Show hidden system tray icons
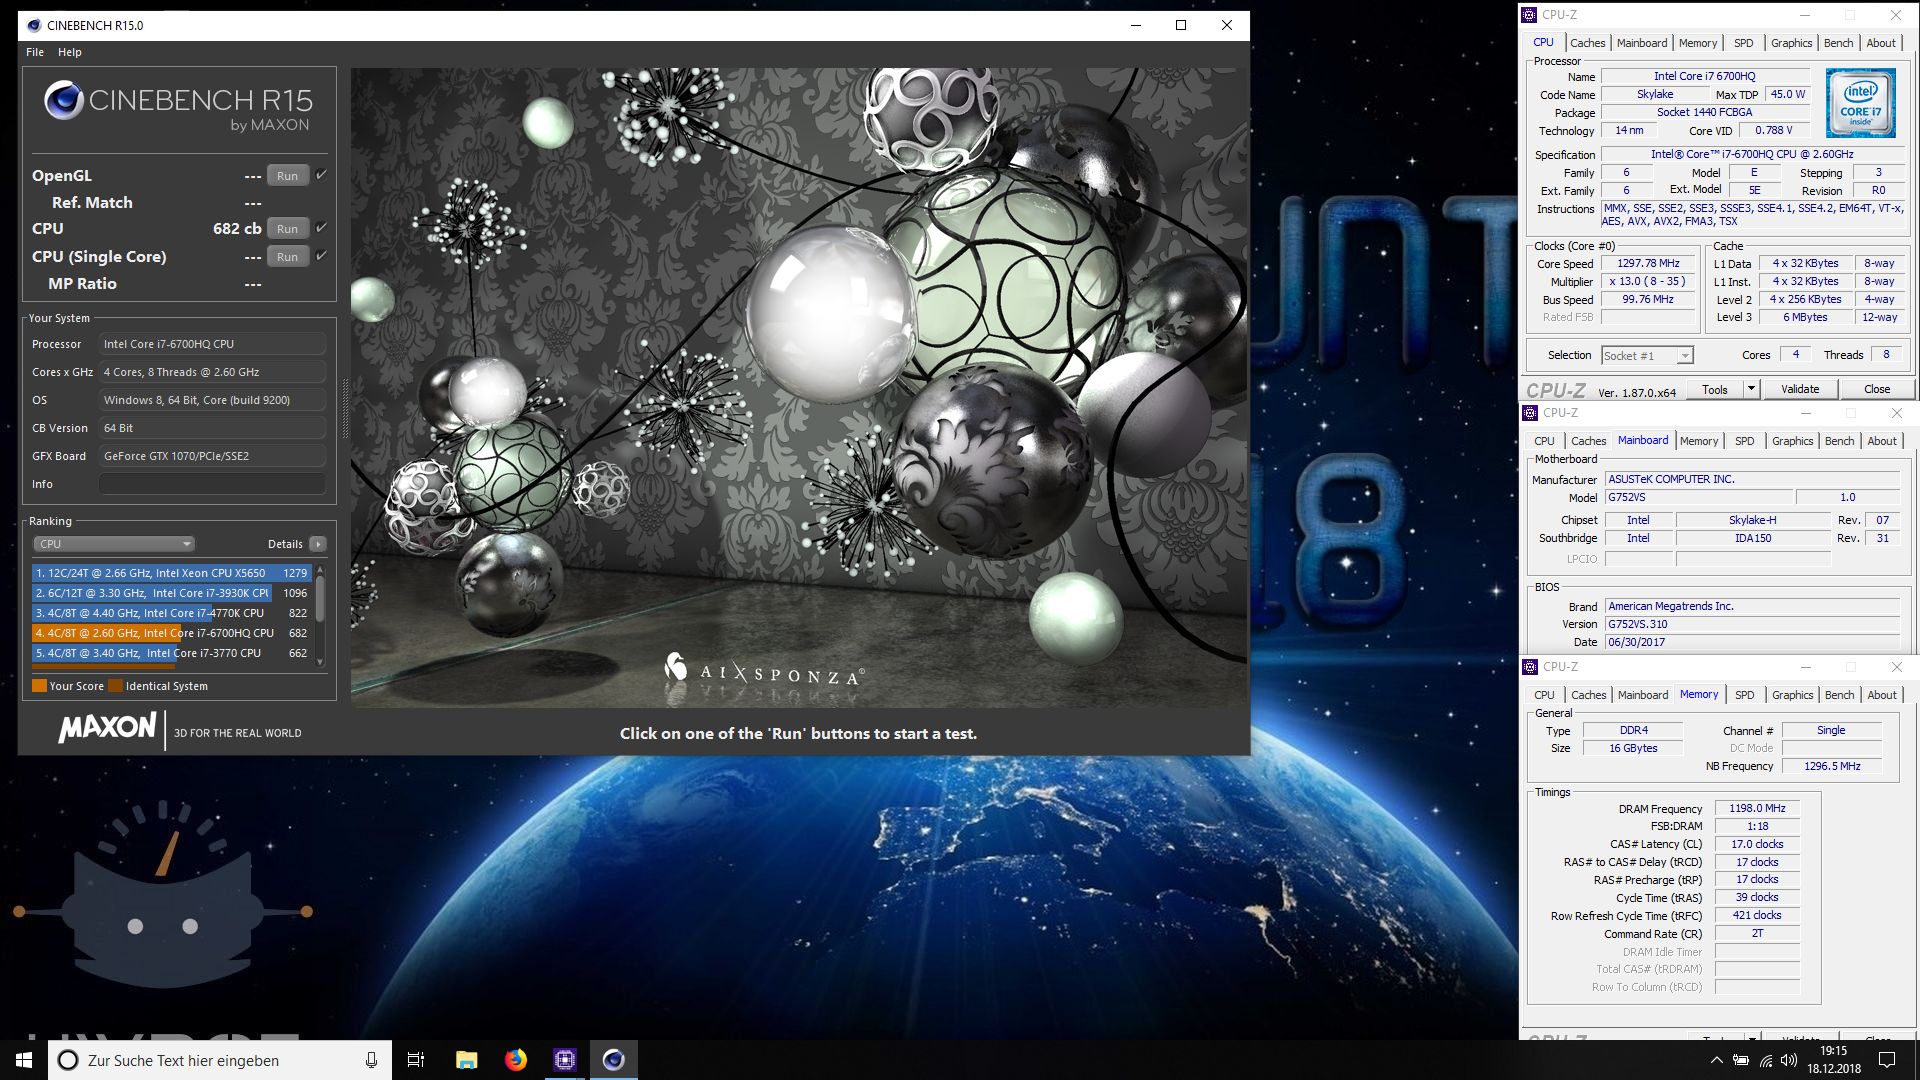The height and width of the screenshot is (1080, 1920). pyautogui.click(x=1716, y=1060)
